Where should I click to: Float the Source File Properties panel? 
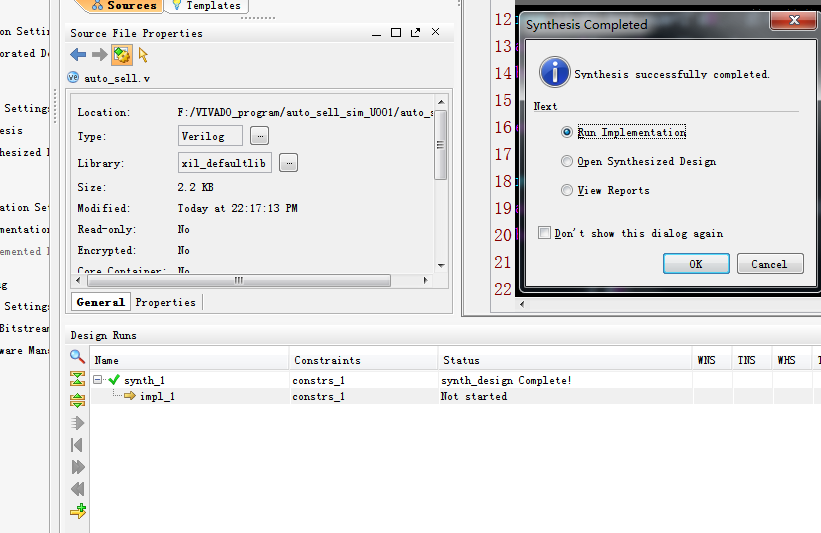(x=415, y=32)
